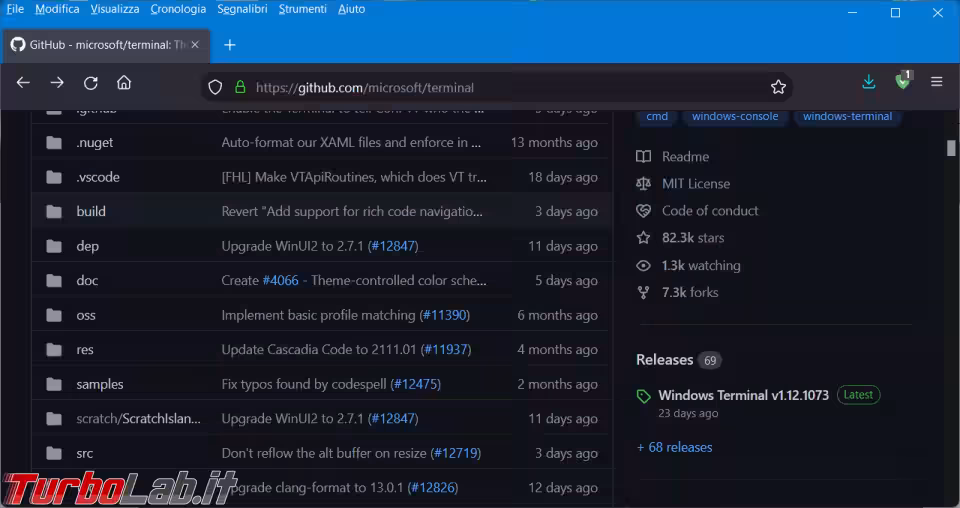Viewport: 960px width, 508px height.
Task: Open the Aiuto menu
Action: click(351, 9)
